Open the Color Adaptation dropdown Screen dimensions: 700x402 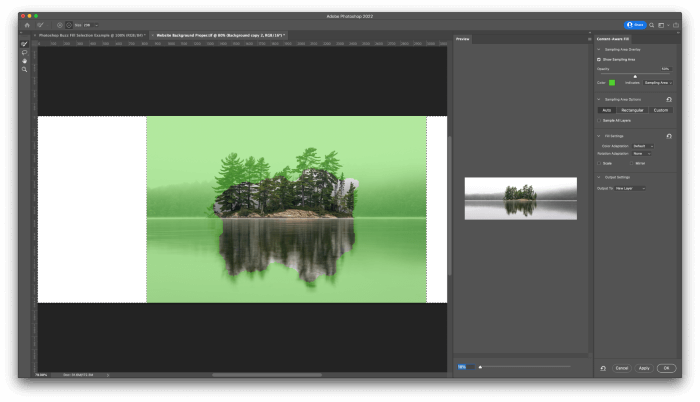click(640, 145)
